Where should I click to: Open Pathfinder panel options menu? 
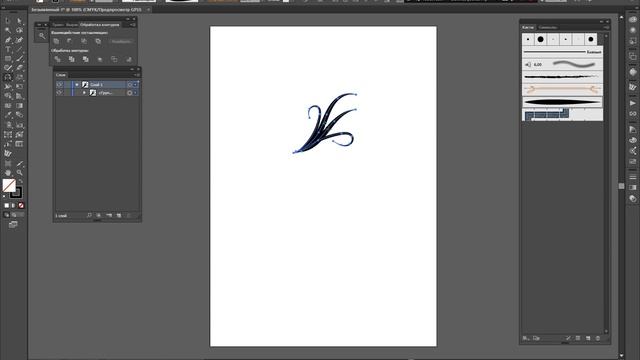(x=133, y=24)
